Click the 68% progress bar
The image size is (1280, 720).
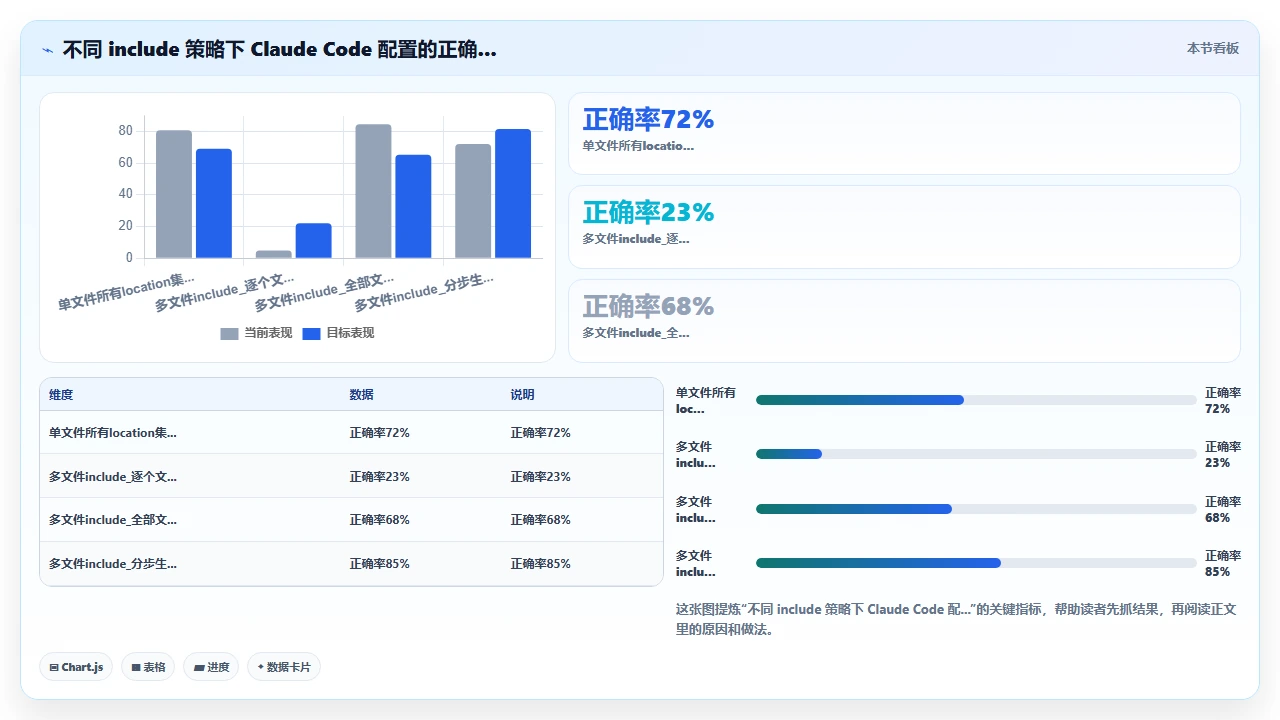pos(976,509)
